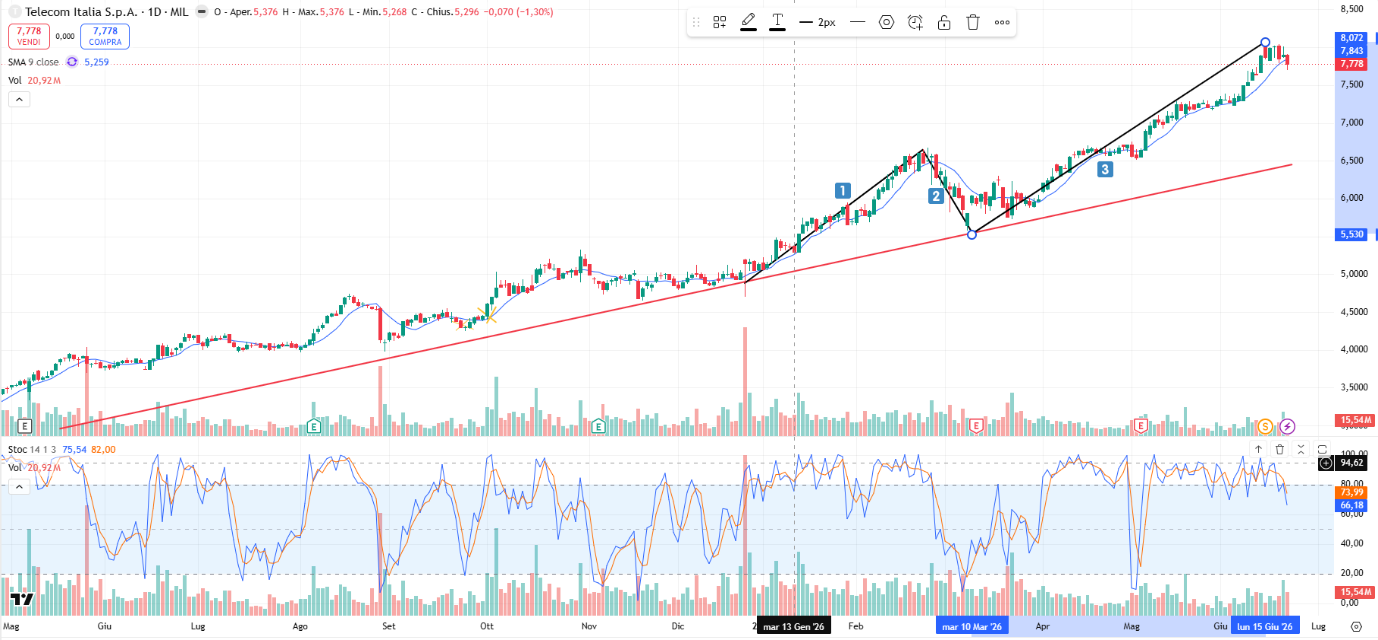1378x640 pixels.
Task: Click the mar 10 Mar '26 date label
Action: (x=972, y=627)
